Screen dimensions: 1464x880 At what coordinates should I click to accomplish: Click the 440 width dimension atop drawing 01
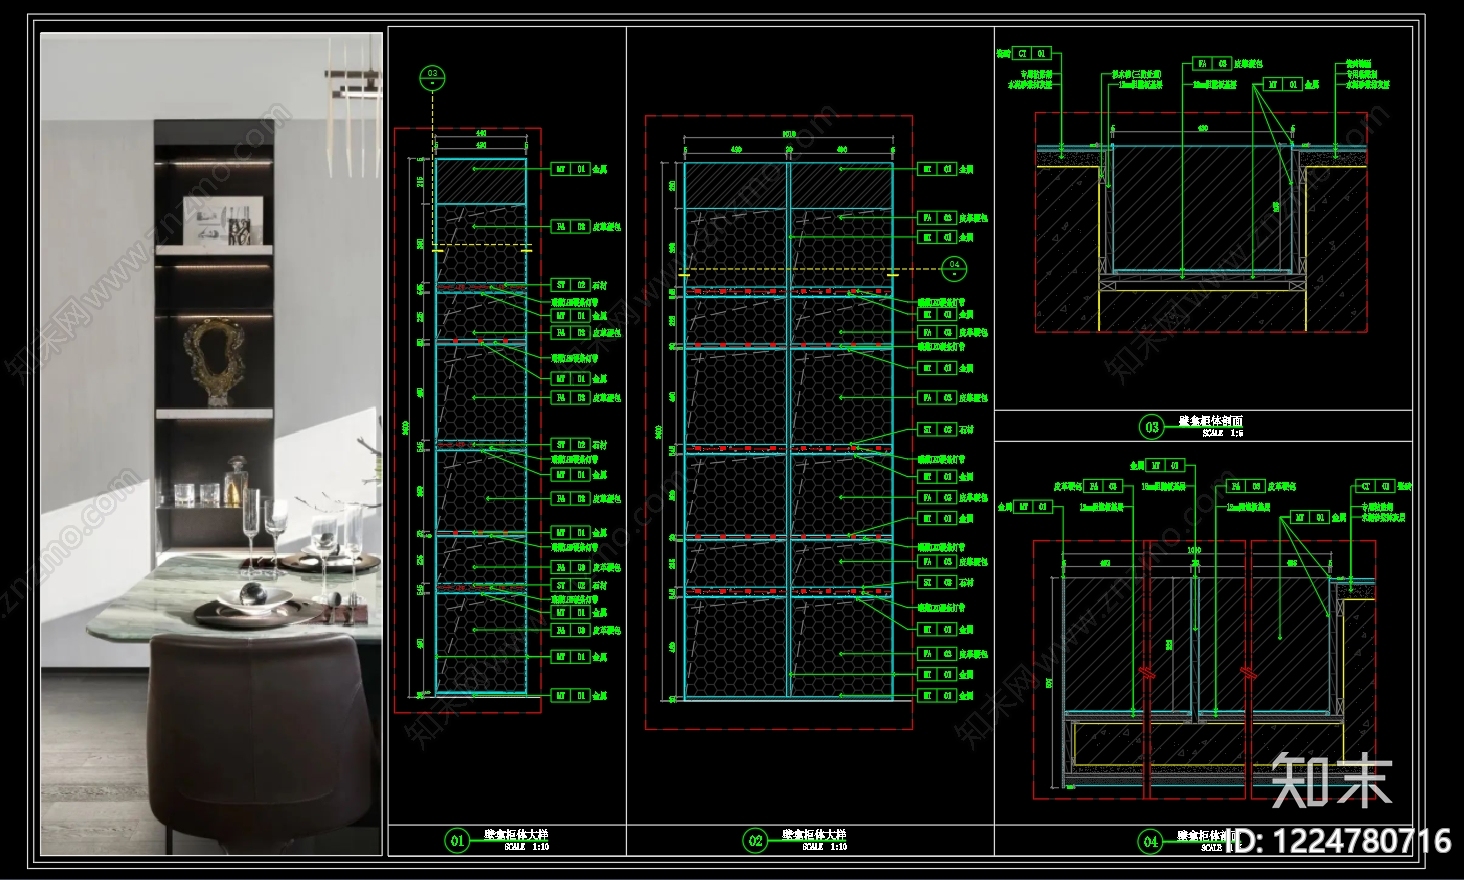481,133
